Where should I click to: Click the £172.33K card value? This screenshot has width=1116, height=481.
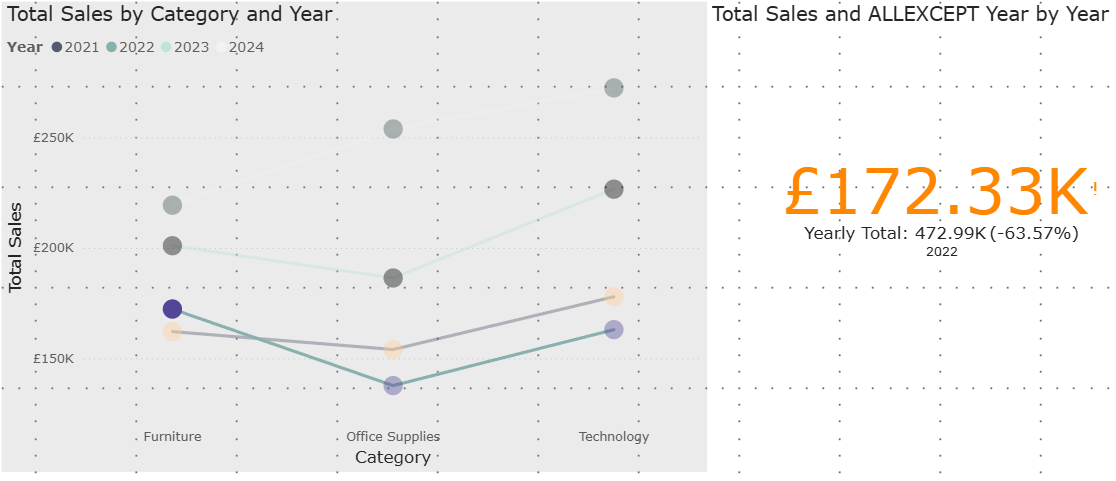click(x=935, y=192)
